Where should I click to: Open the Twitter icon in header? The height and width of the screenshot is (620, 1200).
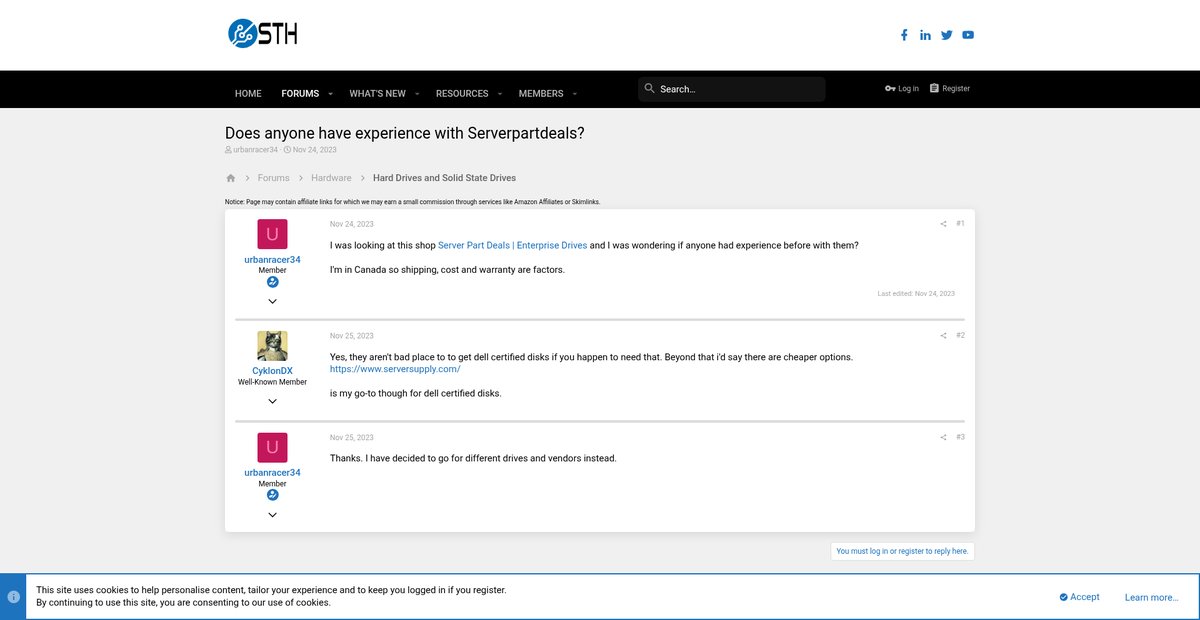947,35
